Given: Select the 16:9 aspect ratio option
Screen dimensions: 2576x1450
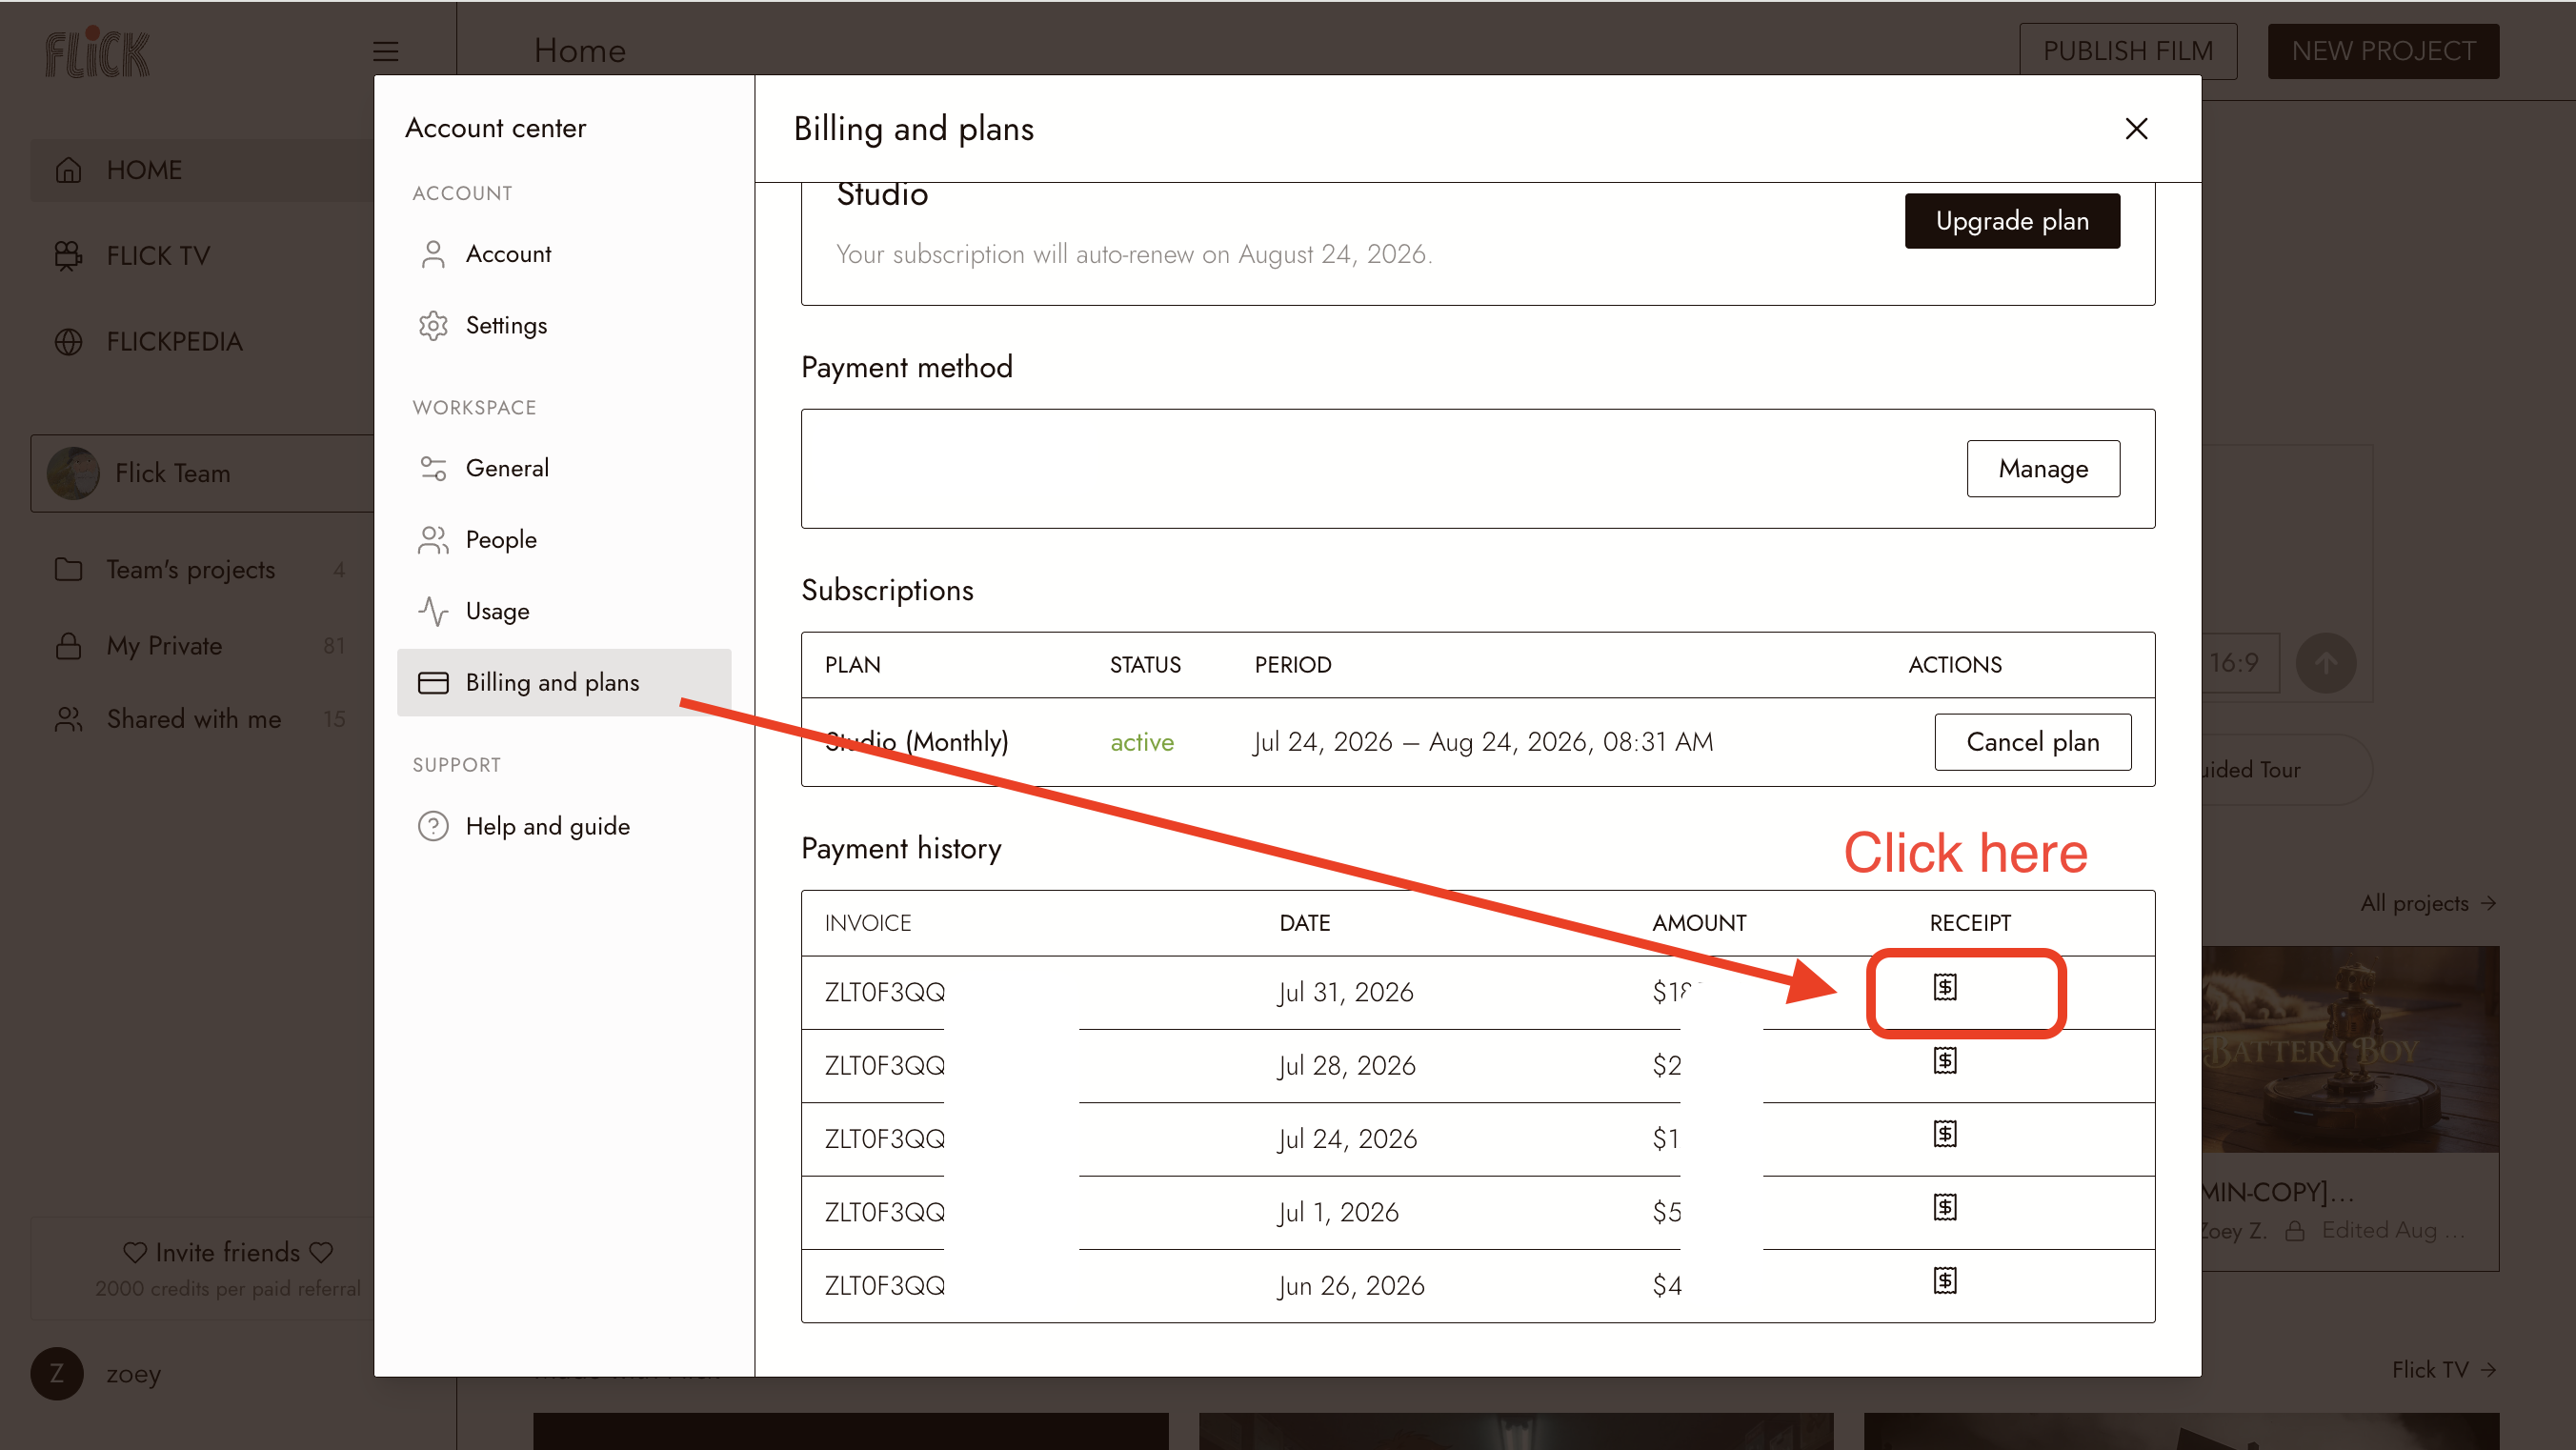Looking at the screenshot, I should coord(2240,663).
